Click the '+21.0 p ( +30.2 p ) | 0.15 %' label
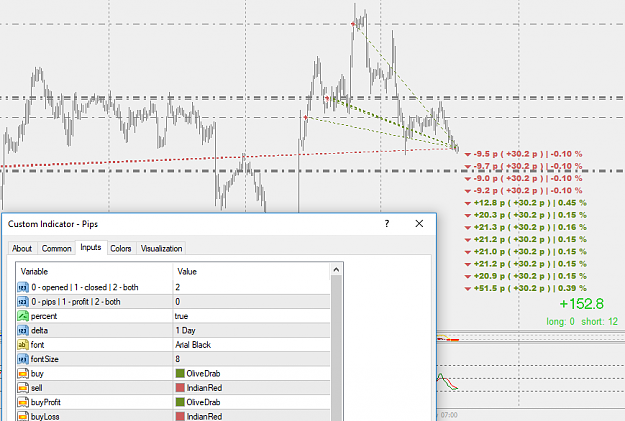The height and width of the screenshot is (421, 625). coord(530,252)
